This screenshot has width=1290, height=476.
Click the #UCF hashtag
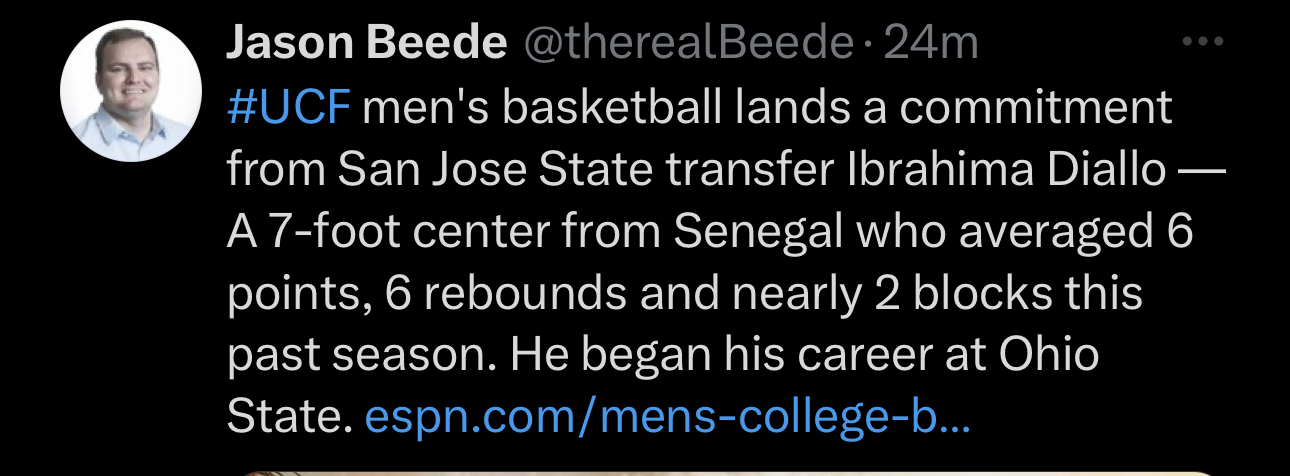tap(290, 108)
